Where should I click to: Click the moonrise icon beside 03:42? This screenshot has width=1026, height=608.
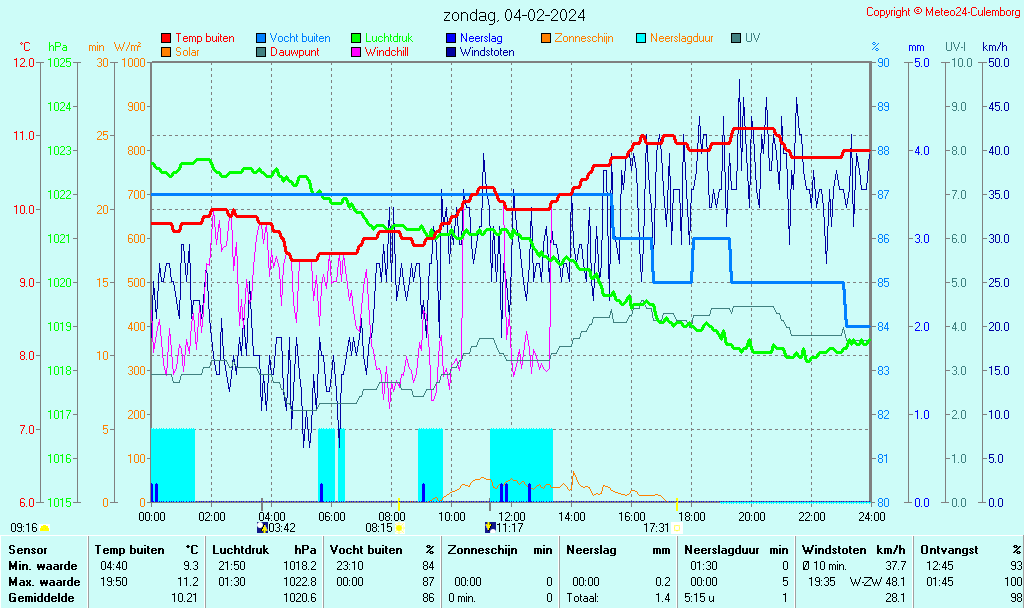point(262,527)
